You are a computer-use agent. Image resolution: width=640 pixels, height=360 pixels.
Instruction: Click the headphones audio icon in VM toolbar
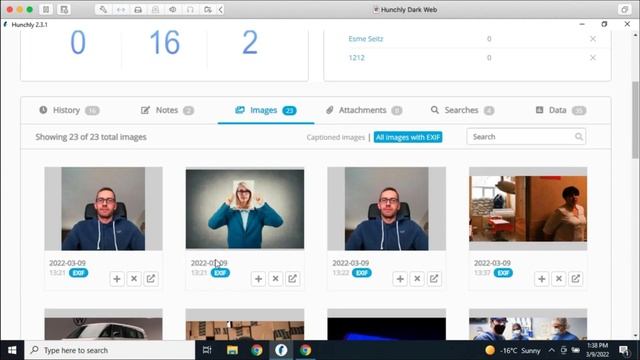tap(190, 9)
